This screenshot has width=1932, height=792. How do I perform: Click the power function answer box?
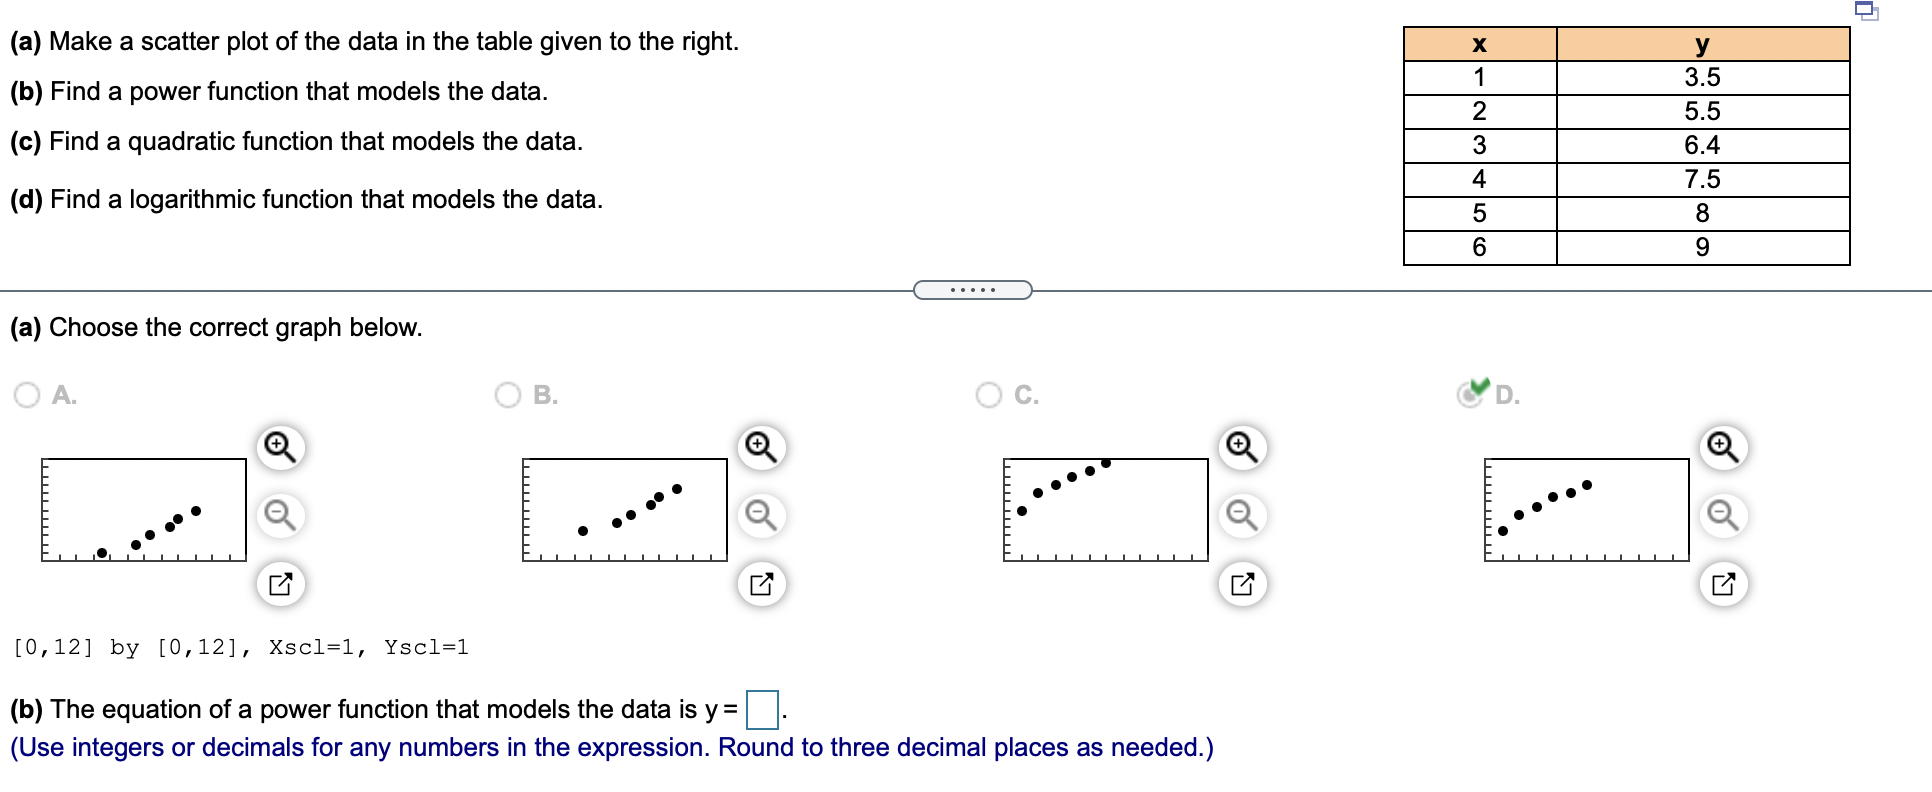[761, 708]
